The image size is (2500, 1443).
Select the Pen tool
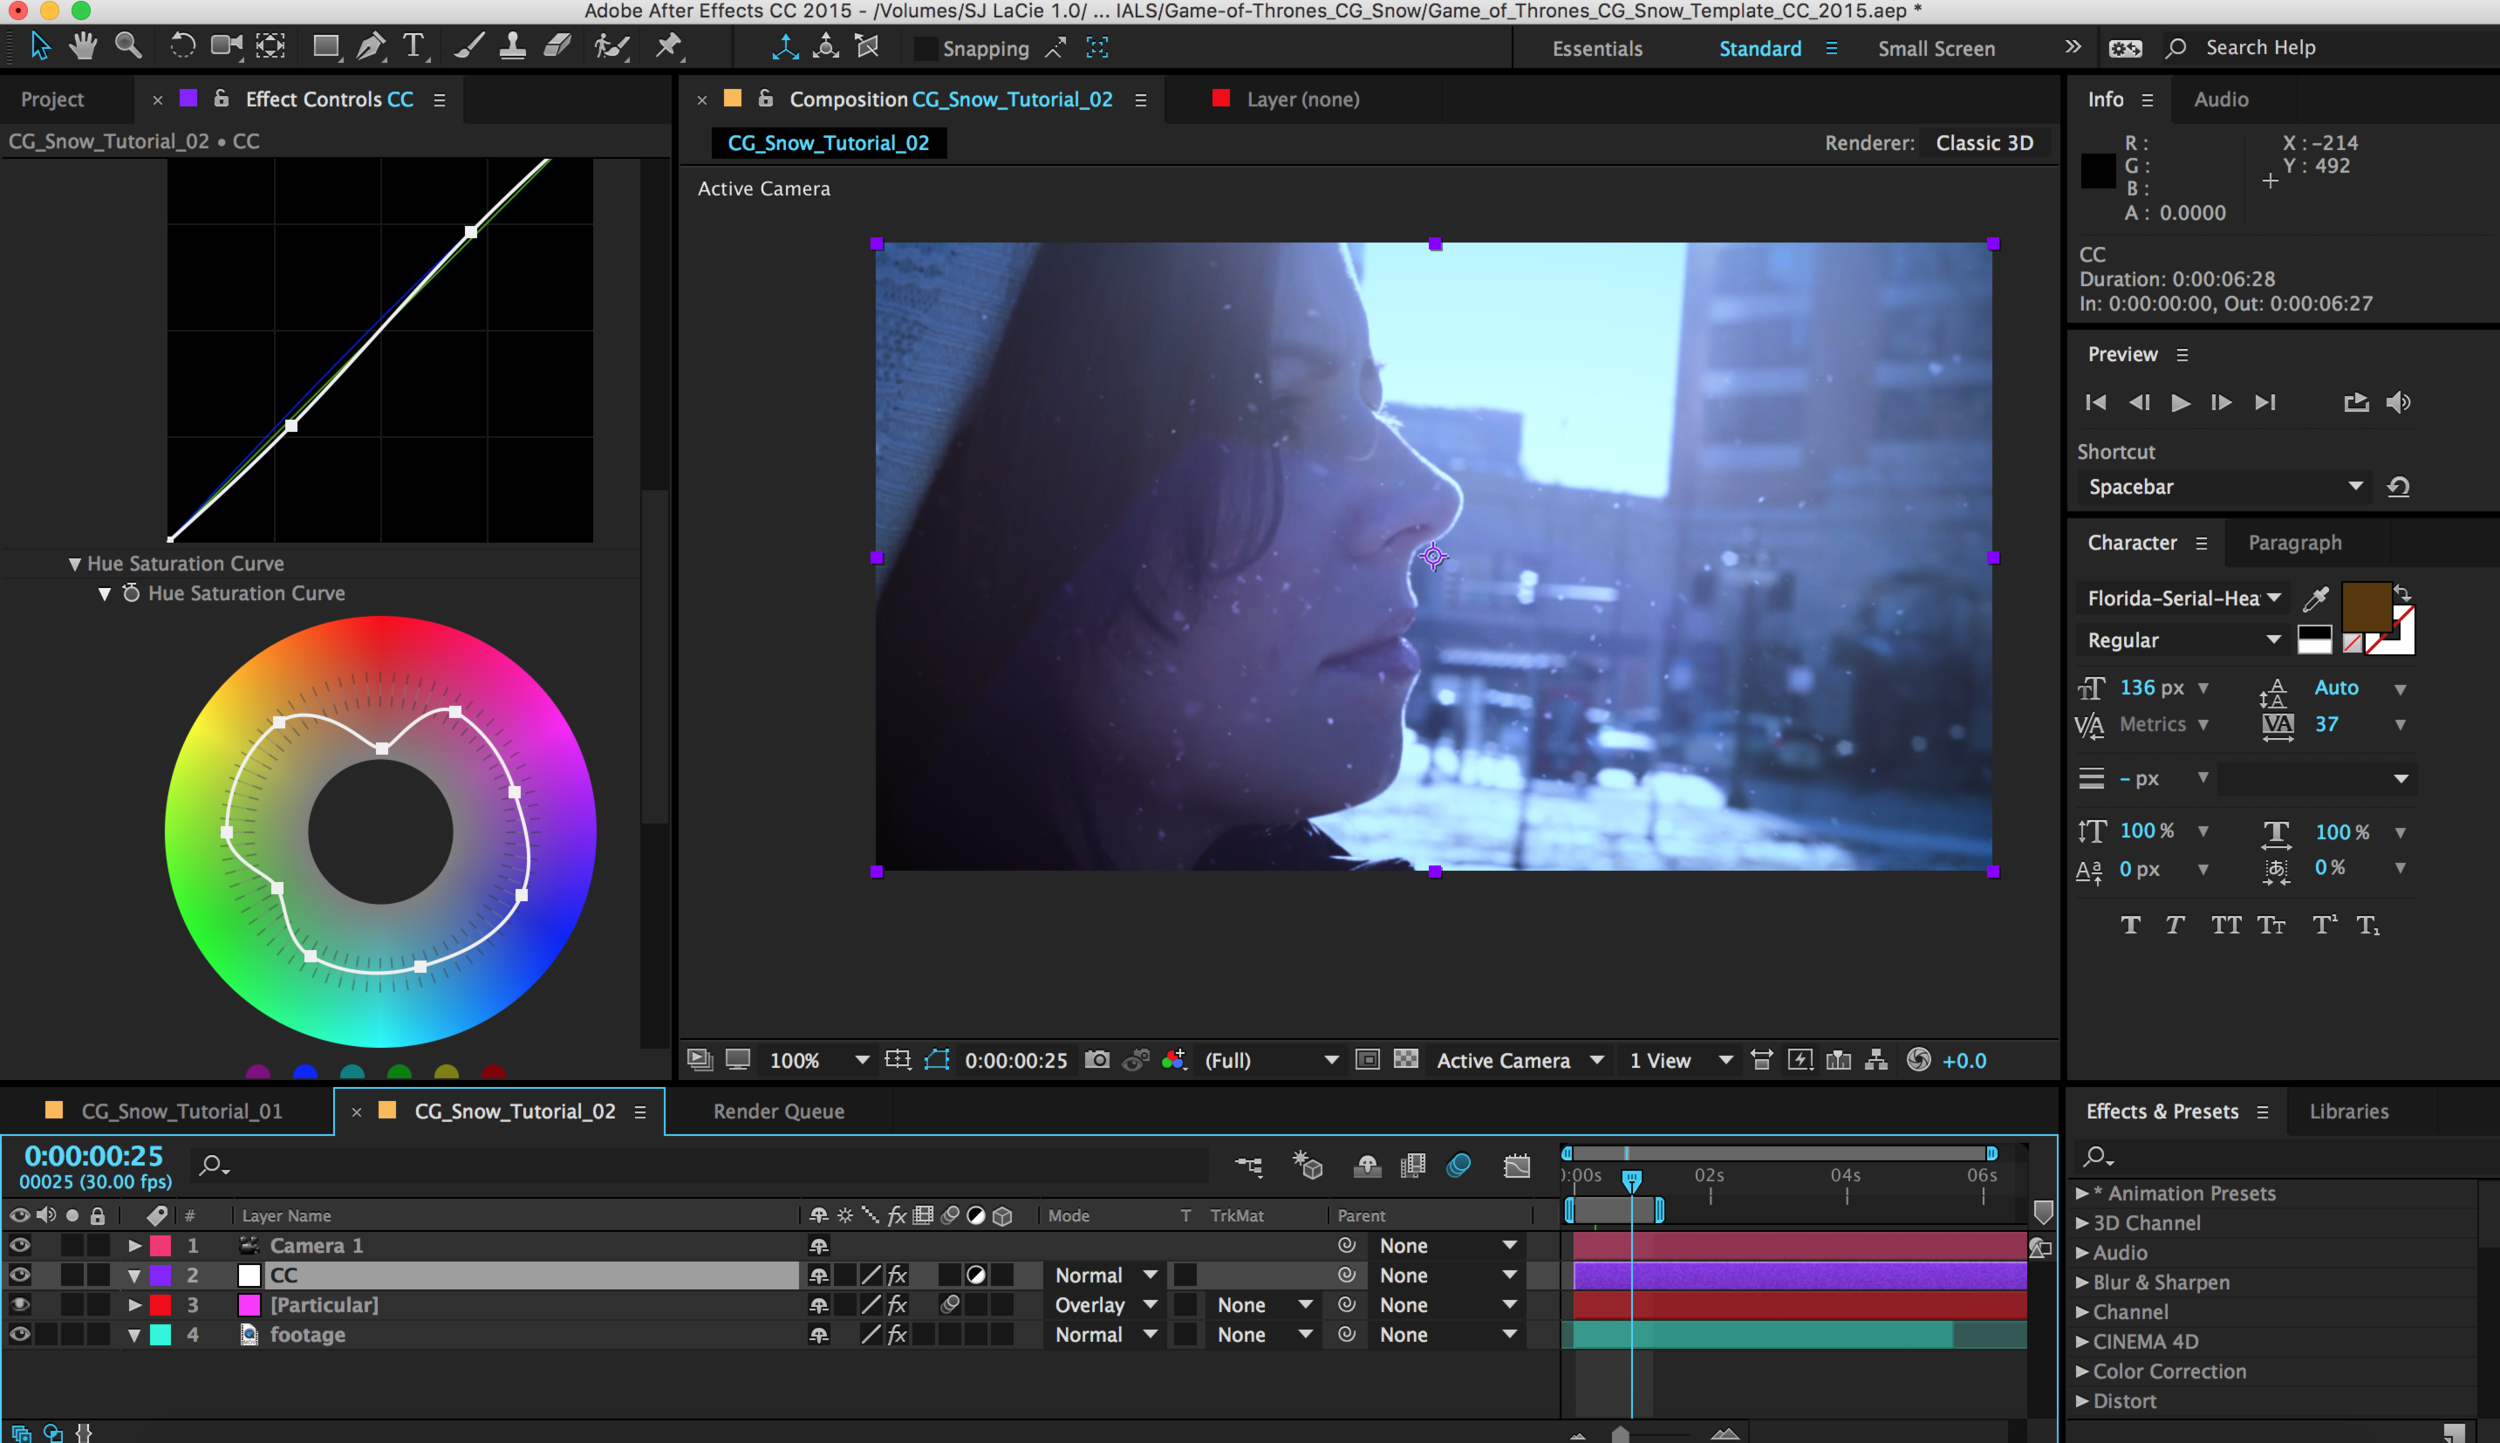coord(371,46)
